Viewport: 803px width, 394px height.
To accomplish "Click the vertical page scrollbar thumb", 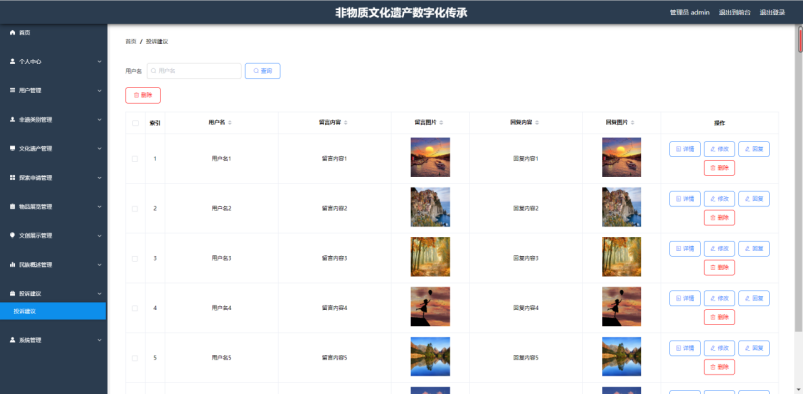I will (x=800, y=39).
